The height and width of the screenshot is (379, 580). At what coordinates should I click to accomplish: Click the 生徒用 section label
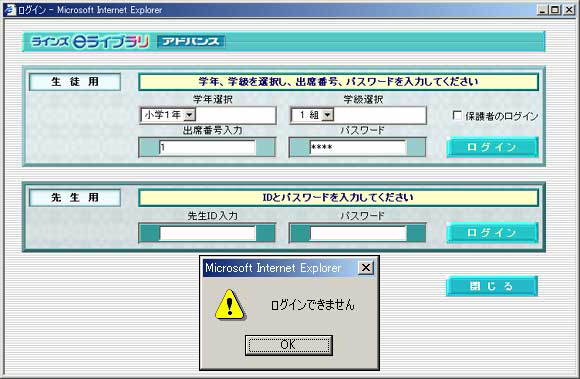[x=75, y=82]
